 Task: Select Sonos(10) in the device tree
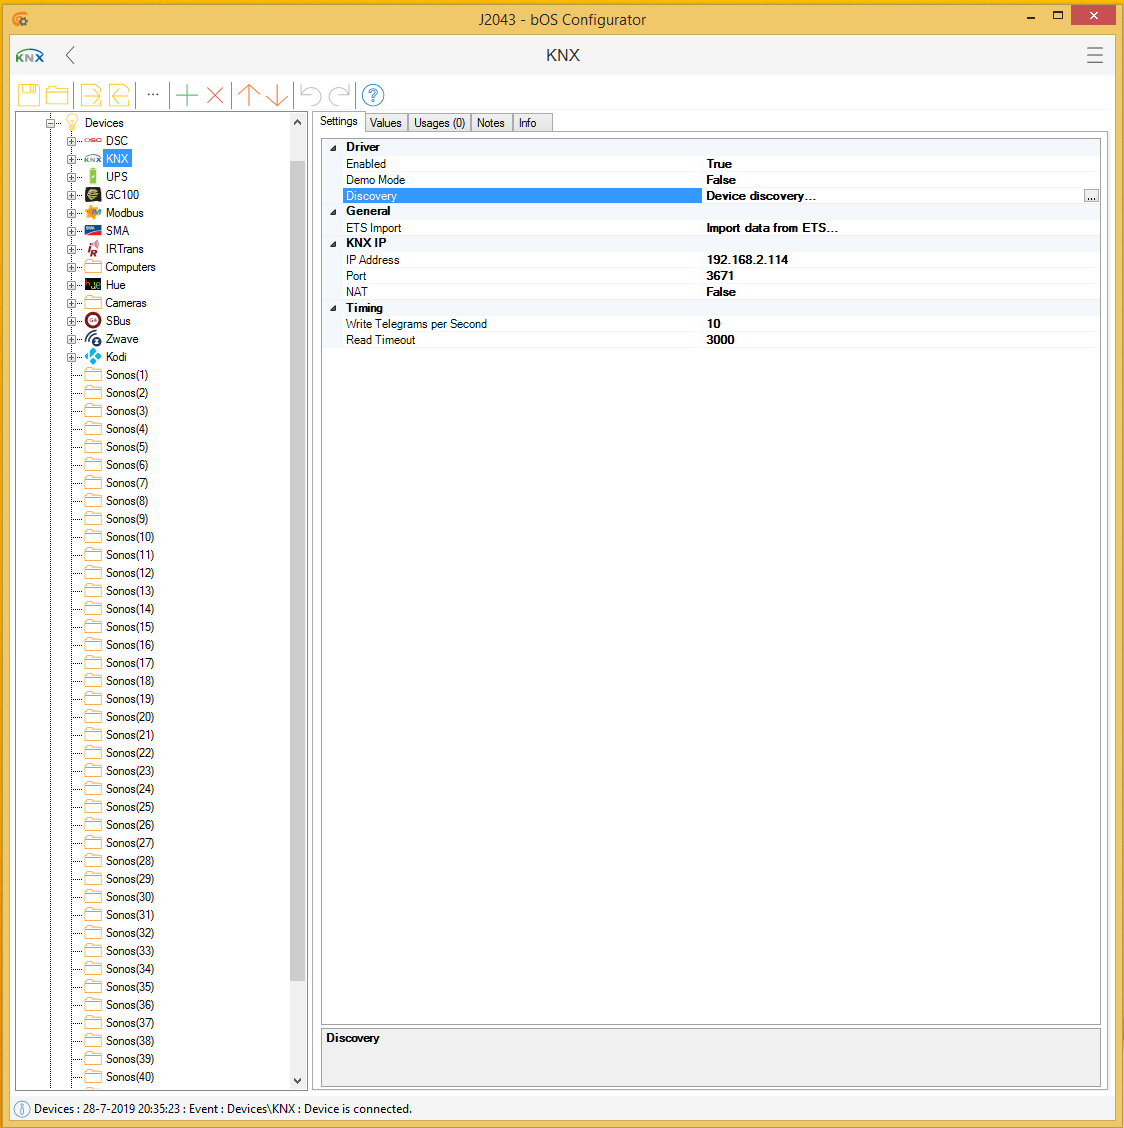pyautogui.click(x=130, y=537)
